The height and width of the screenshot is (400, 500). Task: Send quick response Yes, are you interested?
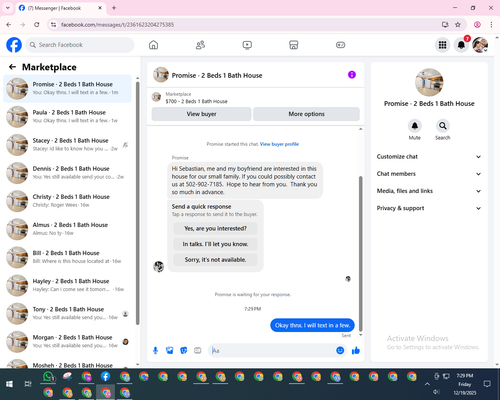coord(215,229)
